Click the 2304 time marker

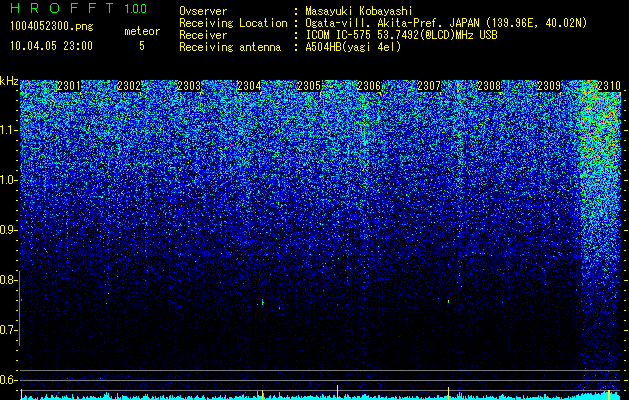tap(249, 86)
